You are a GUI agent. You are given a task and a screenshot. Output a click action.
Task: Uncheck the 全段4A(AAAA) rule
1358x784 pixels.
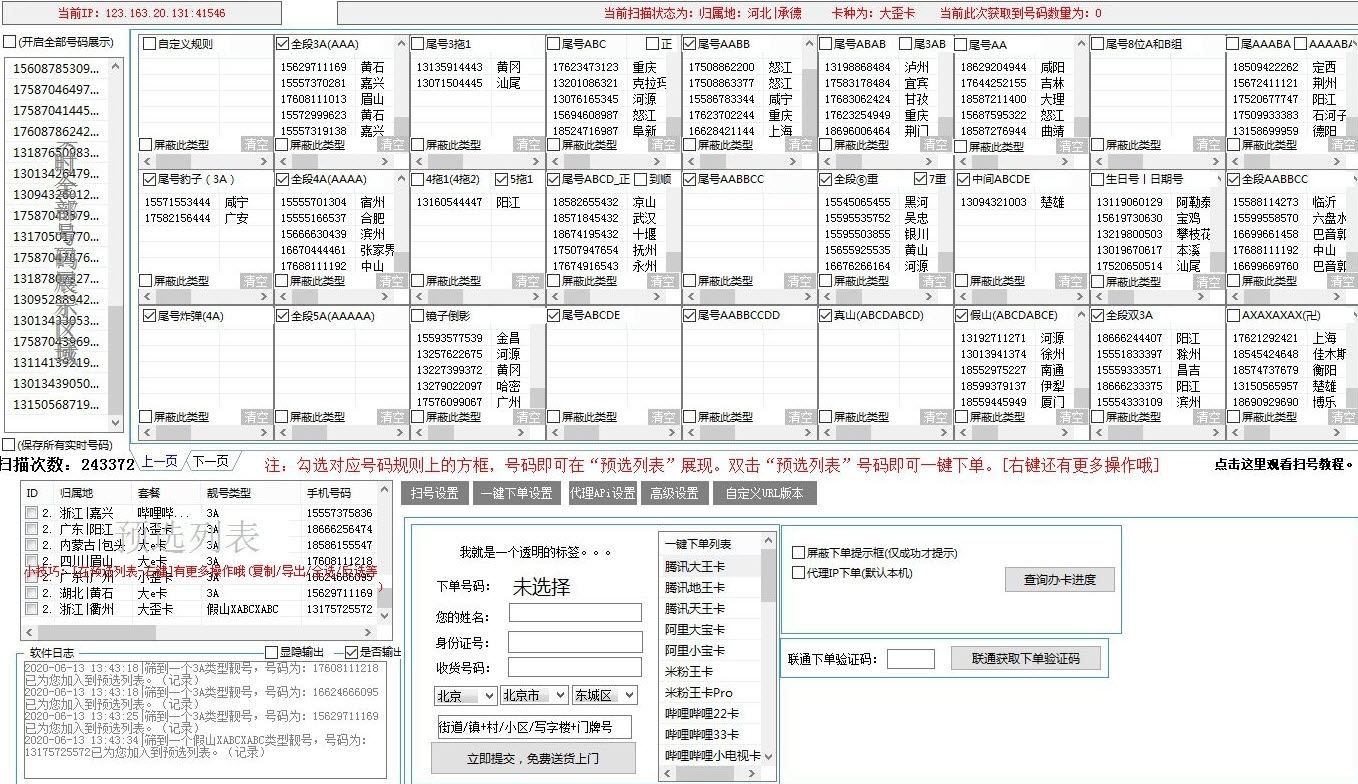[282, 179]
